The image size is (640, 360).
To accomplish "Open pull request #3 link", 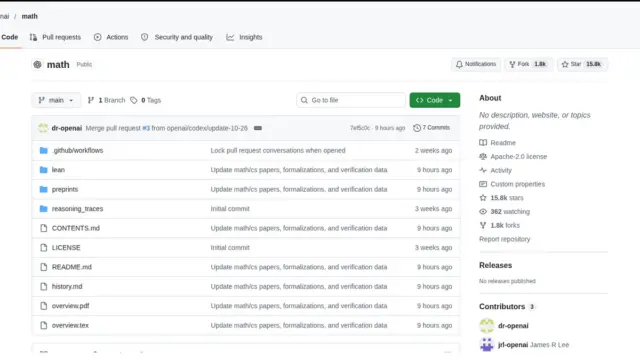I will 146,128.
